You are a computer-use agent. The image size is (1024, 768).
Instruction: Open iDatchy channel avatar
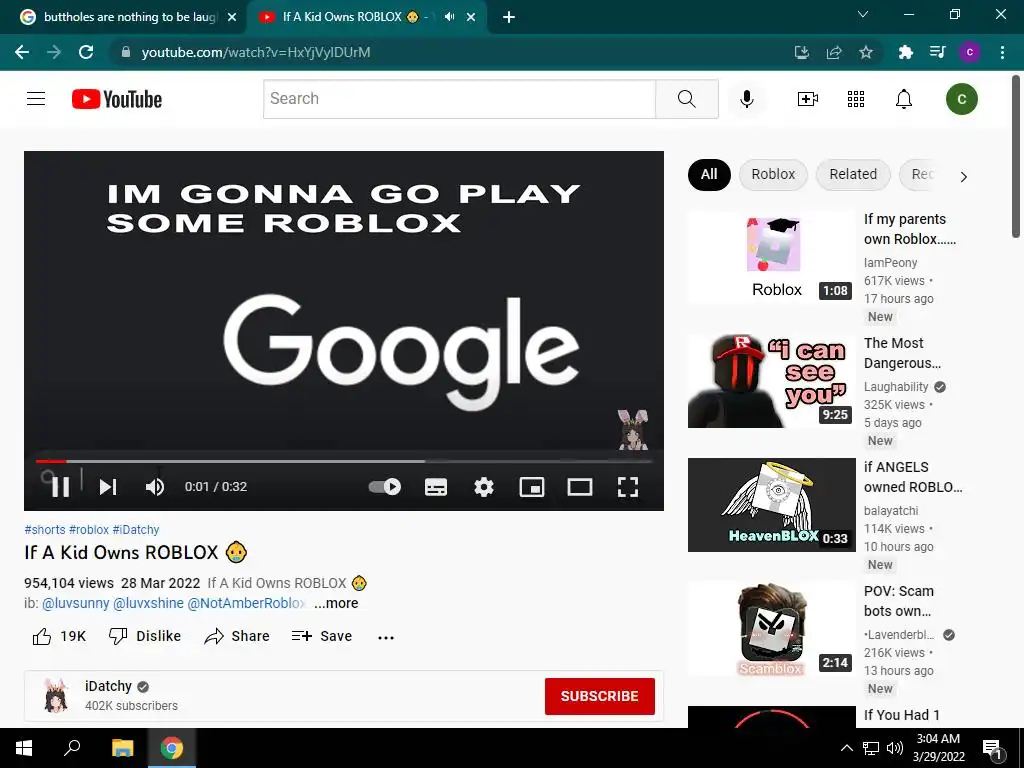pos(56,696)
